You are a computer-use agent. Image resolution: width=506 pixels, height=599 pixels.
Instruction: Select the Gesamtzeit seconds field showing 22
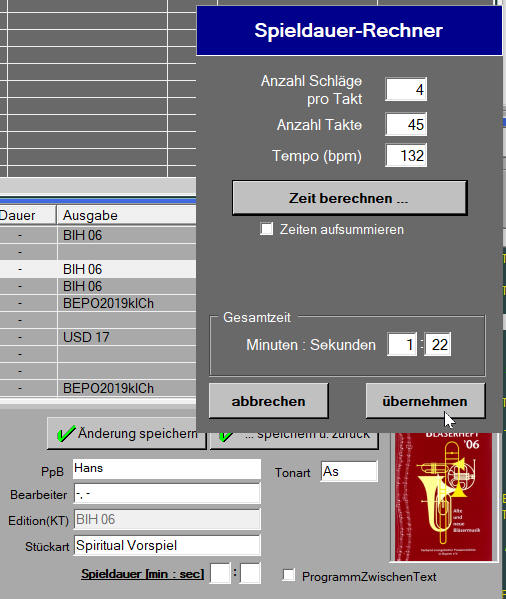[438, 345]
